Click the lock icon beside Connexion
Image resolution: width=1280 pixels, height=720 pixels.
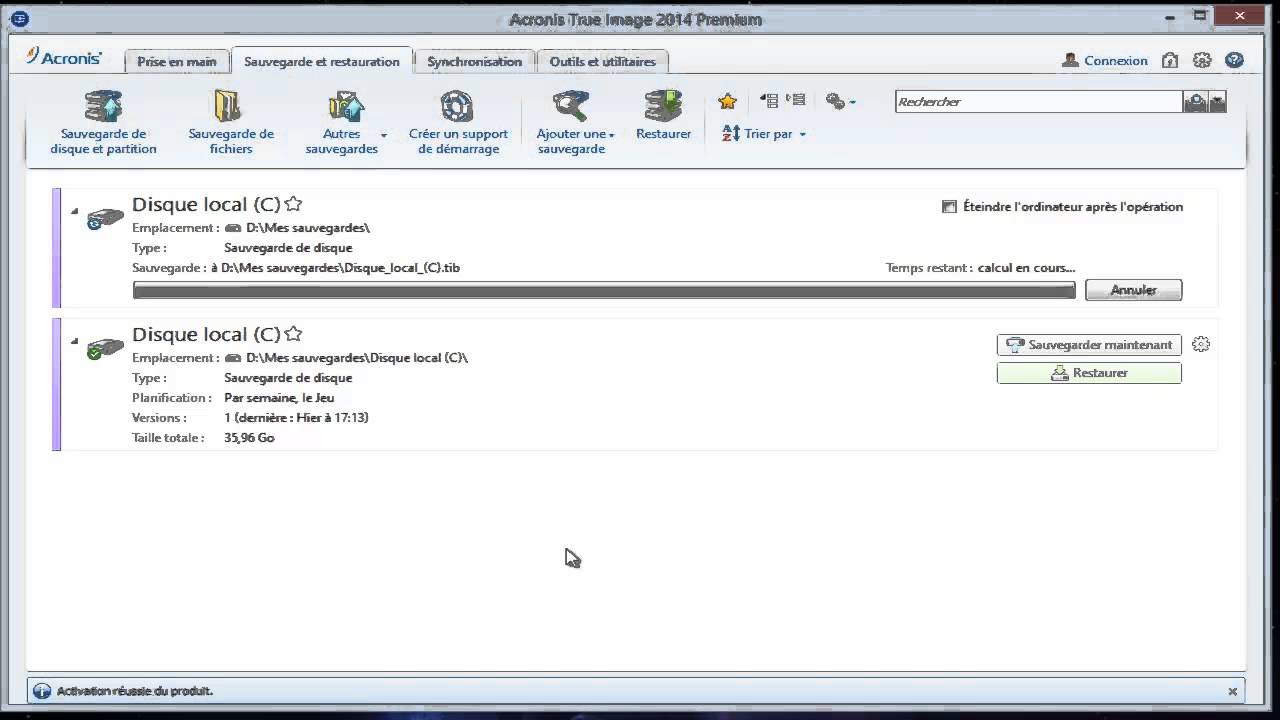(x=1170, y=61)
